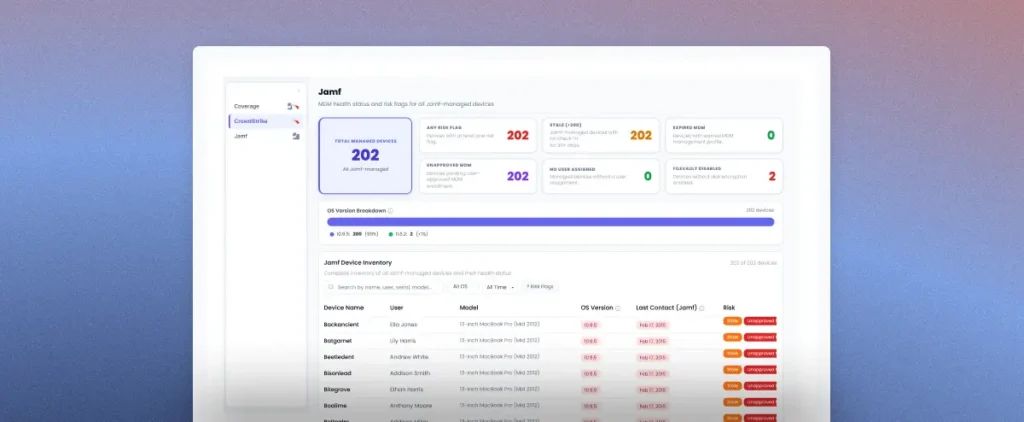The height and width of the screenshot is (422, 1024).
Task: Open the Beetledent device row
Action: 550,357
